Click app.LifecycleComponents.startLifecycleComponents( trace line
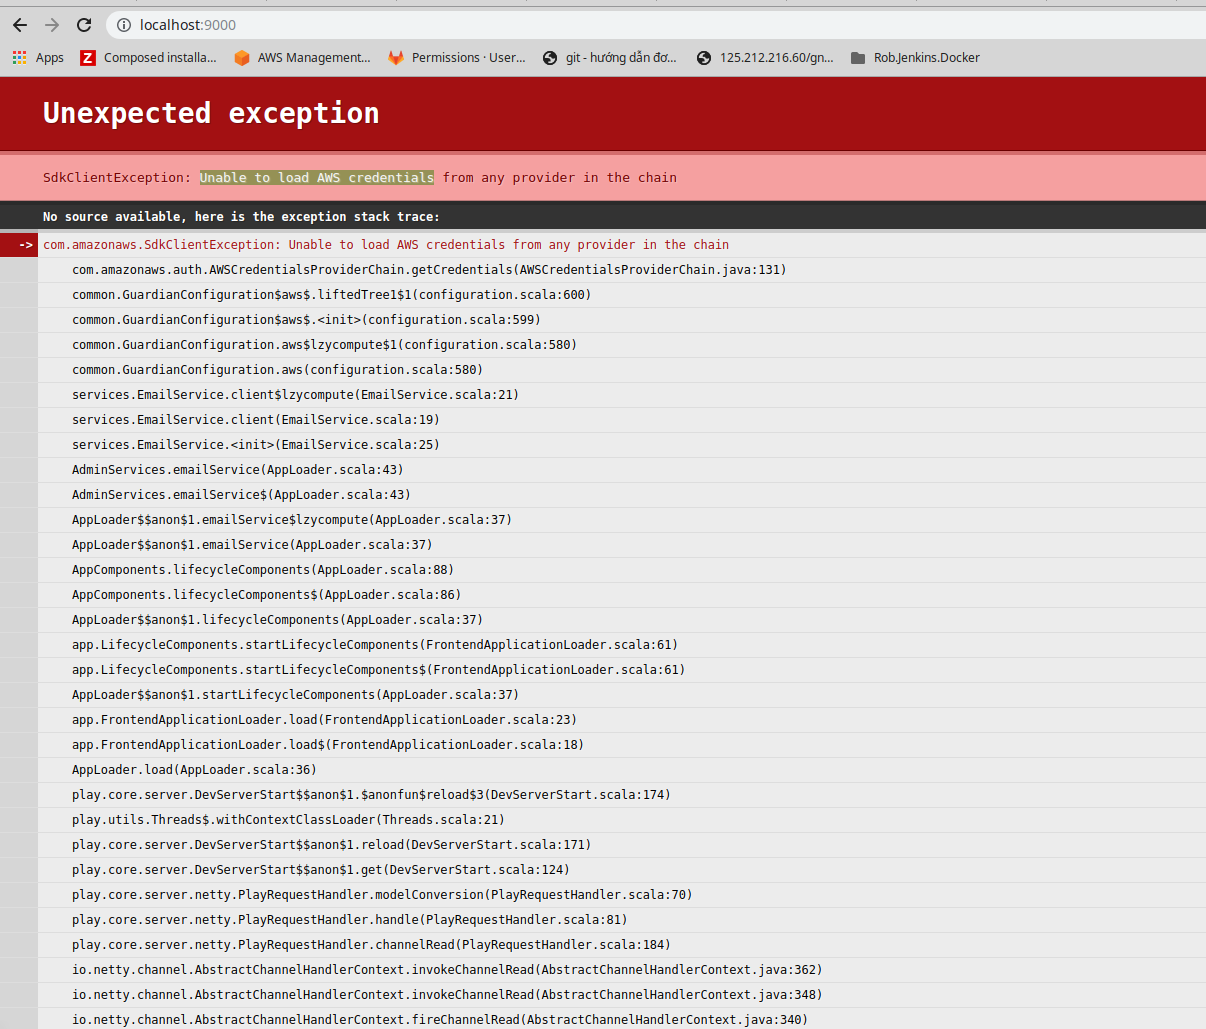Viewport: 1206px width, 1029px height. click(x=375, y=645)
